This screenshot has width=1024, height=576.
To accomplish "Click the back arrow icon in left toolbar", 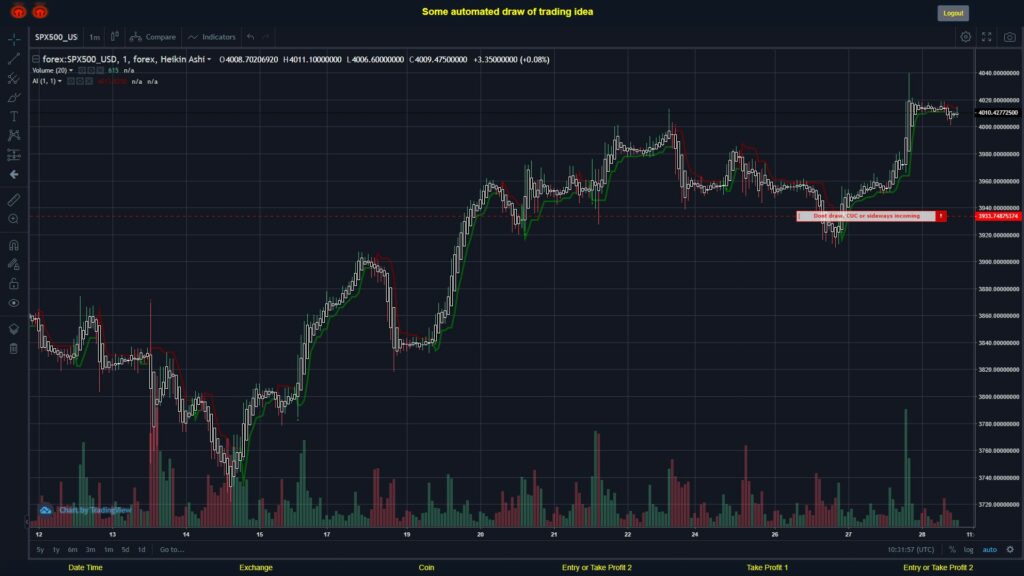I will pos(14,174).
